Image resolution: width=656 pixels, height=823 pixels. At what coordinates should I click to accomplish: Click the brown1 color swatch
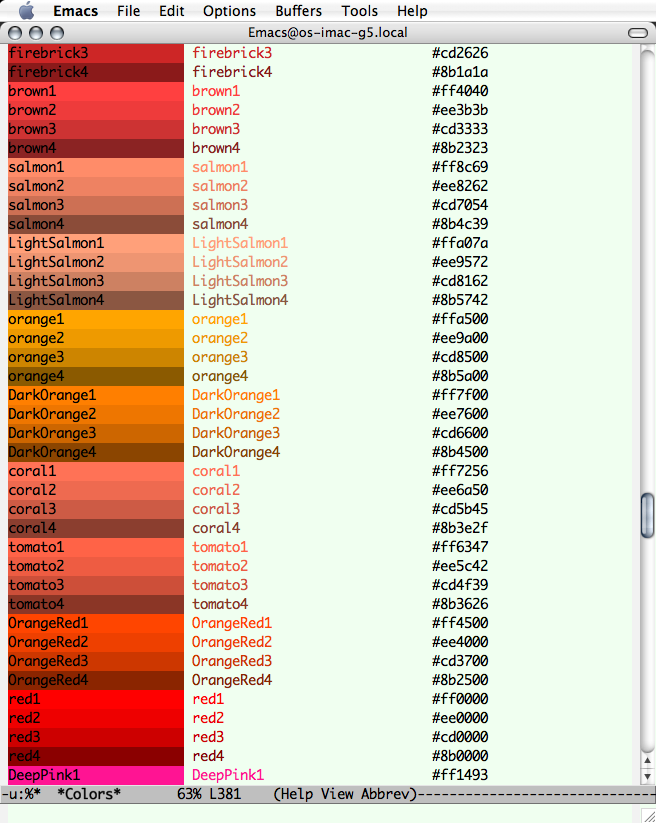(x=96, y=91)
